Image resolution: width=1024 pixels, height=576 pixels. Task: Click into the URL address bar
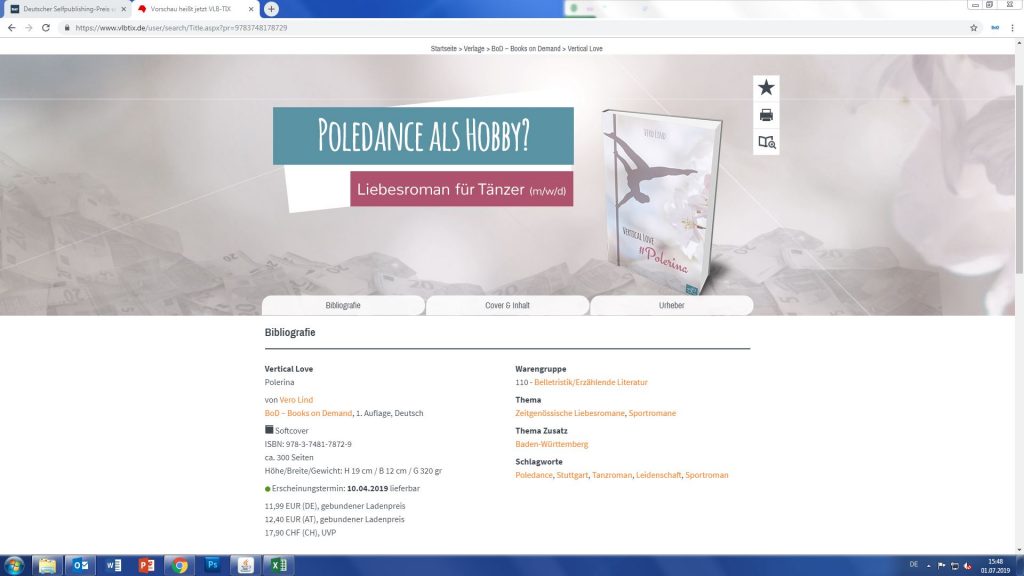click(509, 27)
